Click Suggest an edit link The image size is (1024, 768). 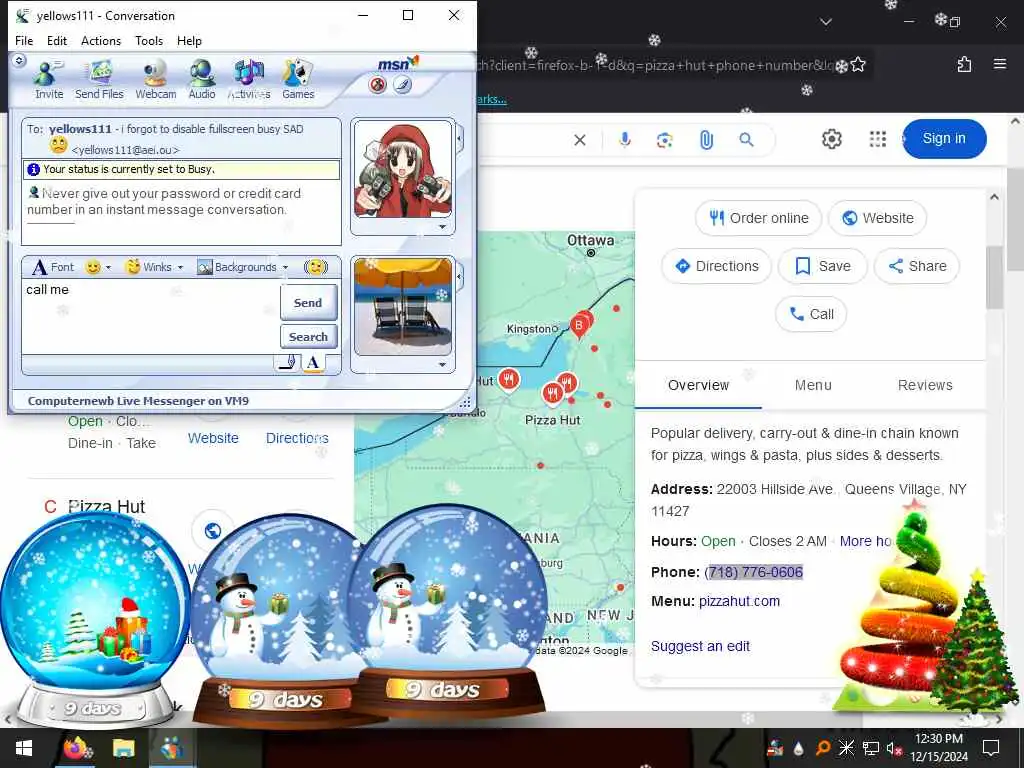(700, 646)
